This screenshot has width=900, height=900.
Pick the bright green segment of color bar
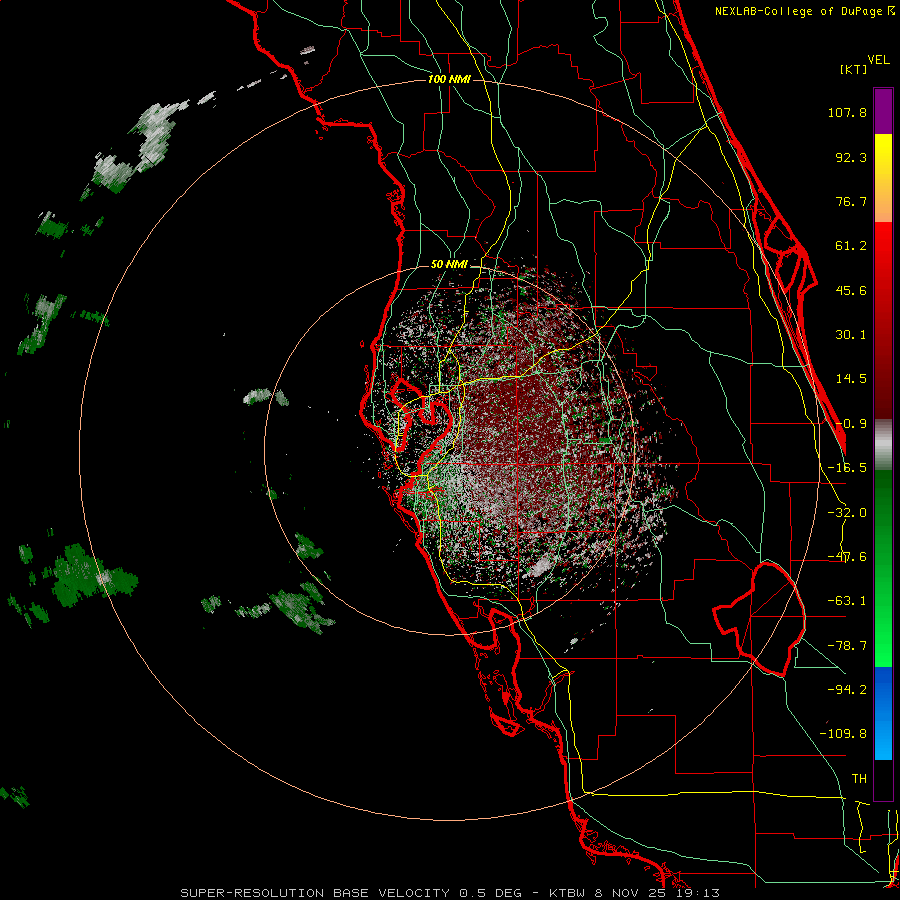point(883,568)
